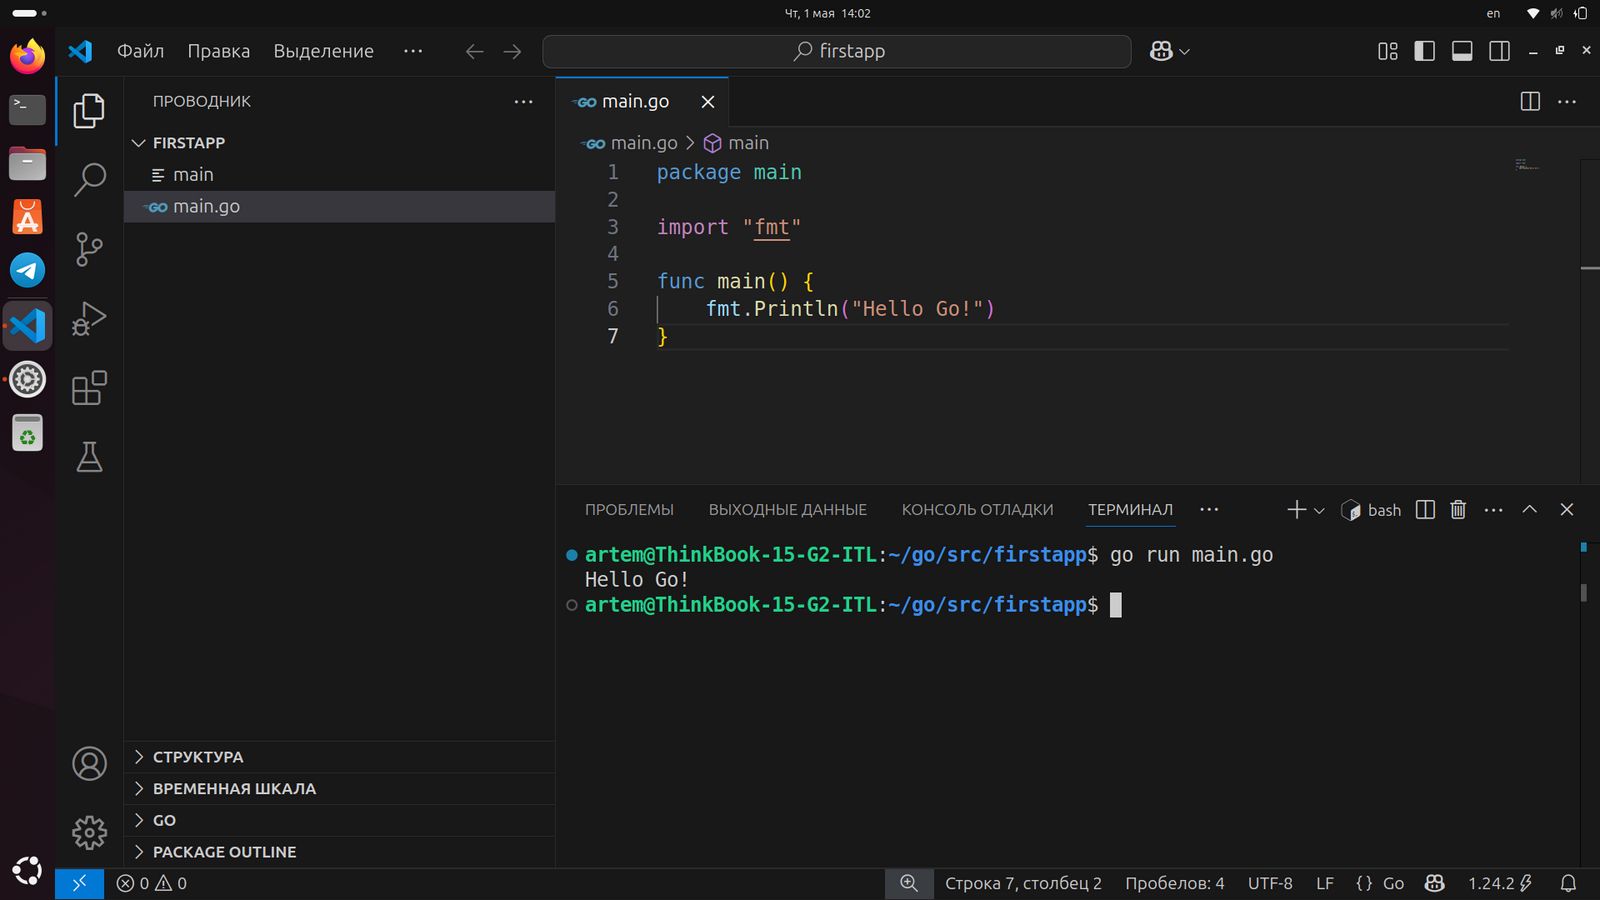Open the Search view in activity bar
The image size is (1600, 900).
[89, 180]
